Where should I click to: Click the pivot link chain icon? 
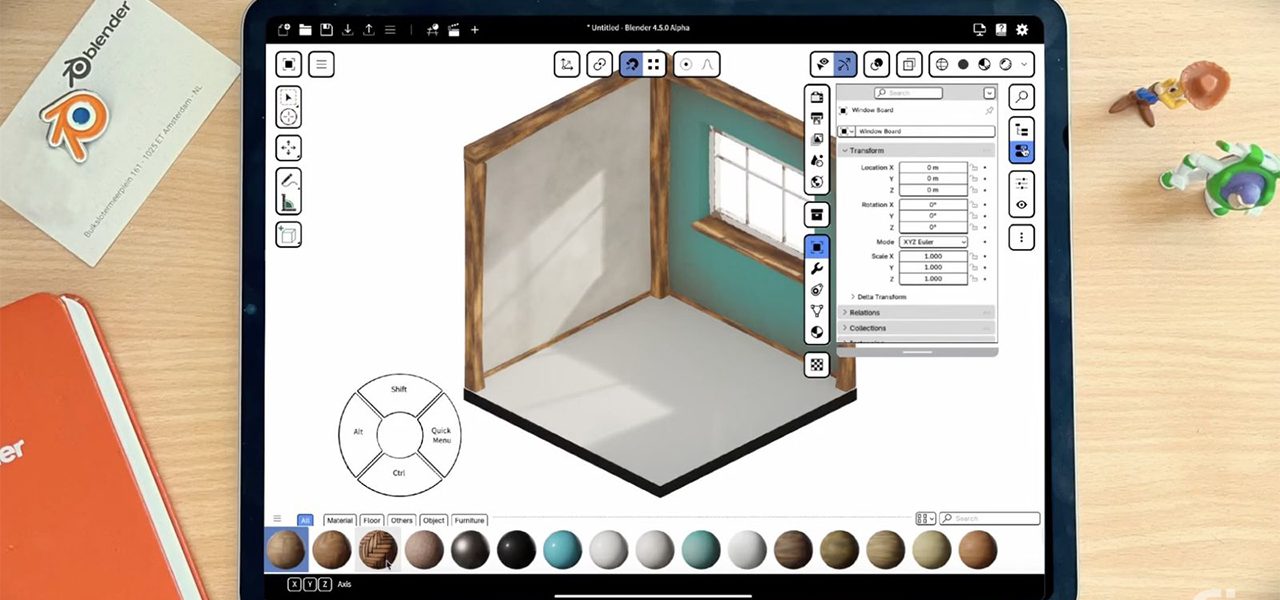(x=599, y=64)
